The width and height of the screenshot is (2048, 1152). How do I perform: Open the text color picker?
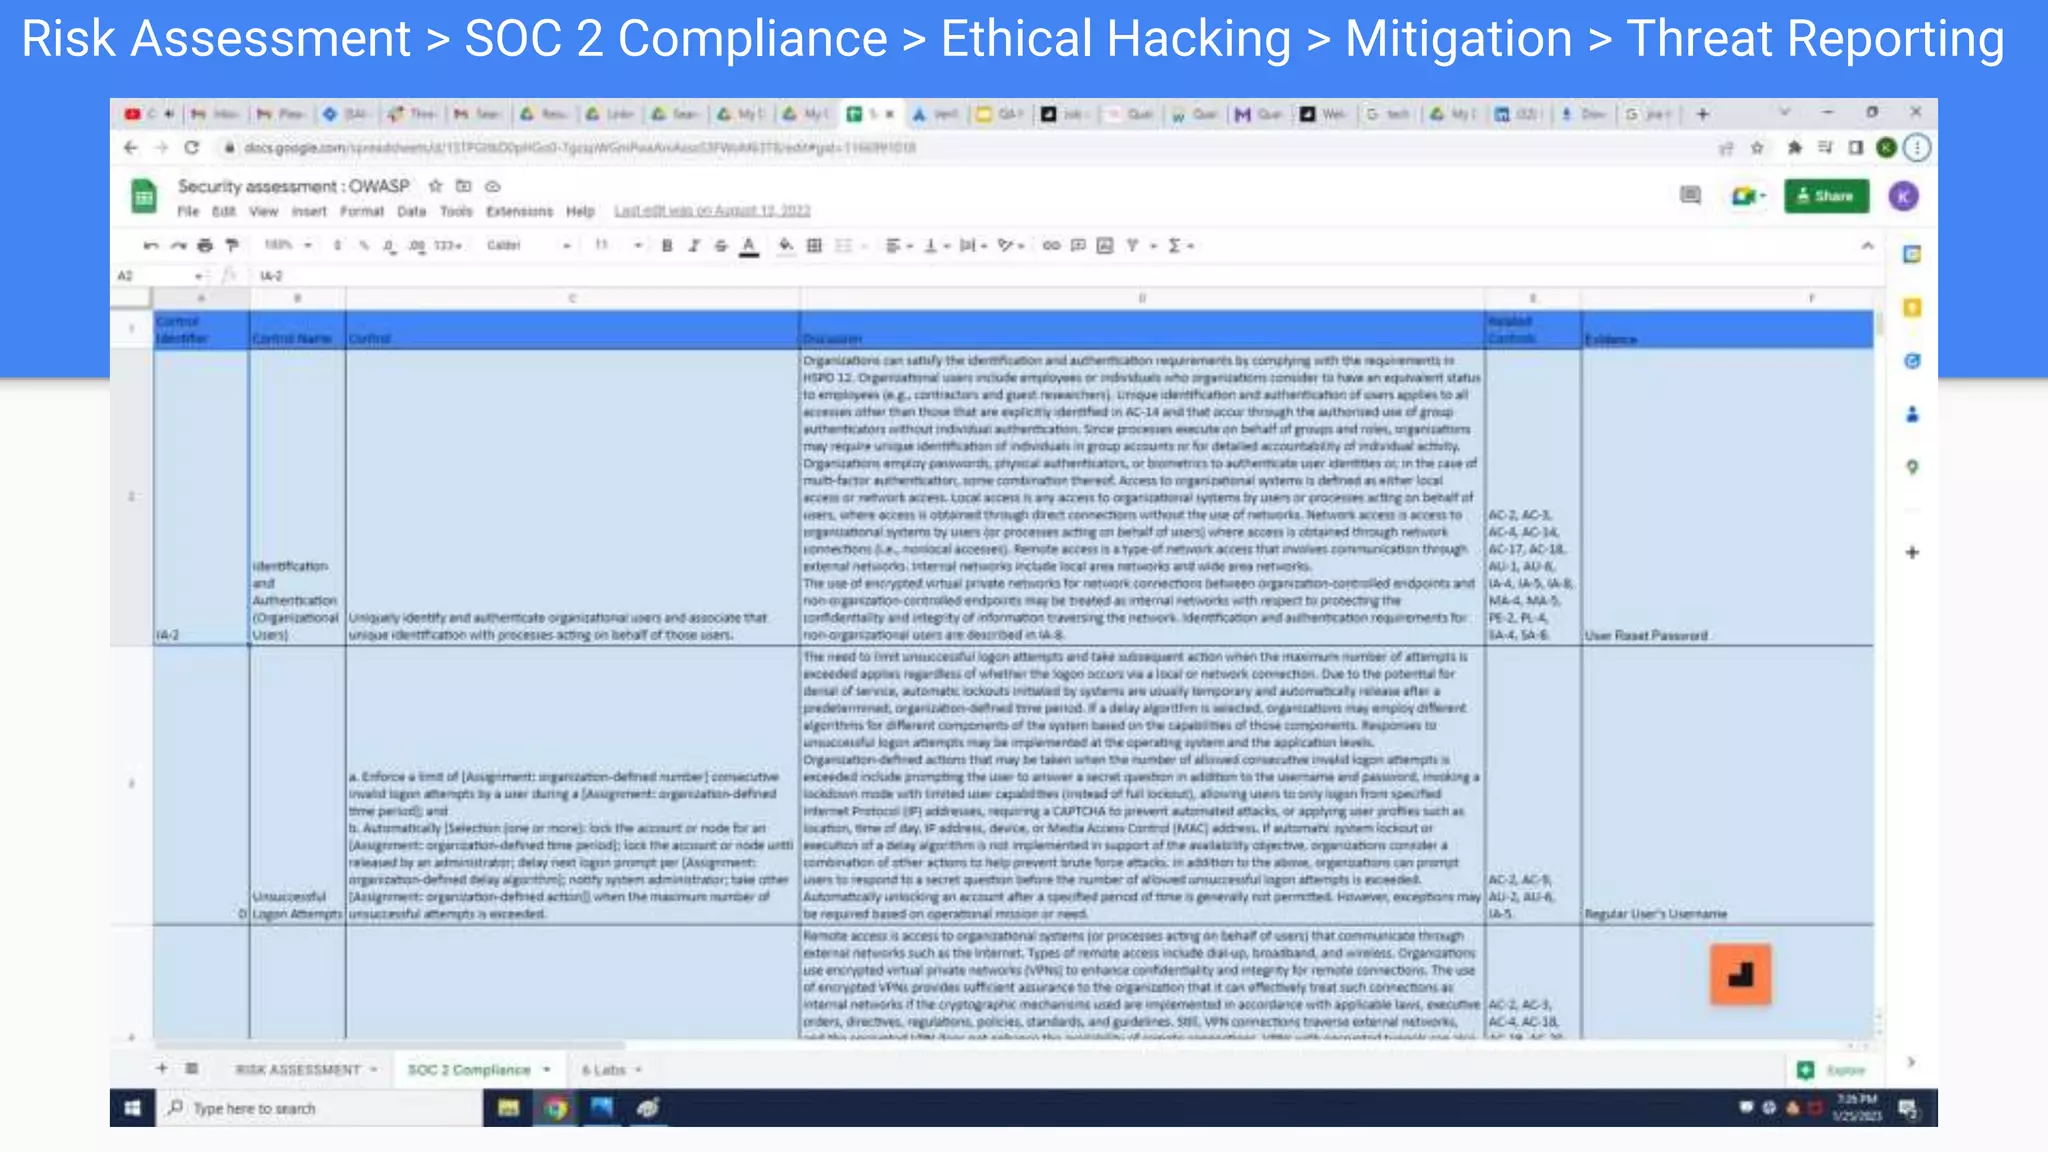pos(749,246)
